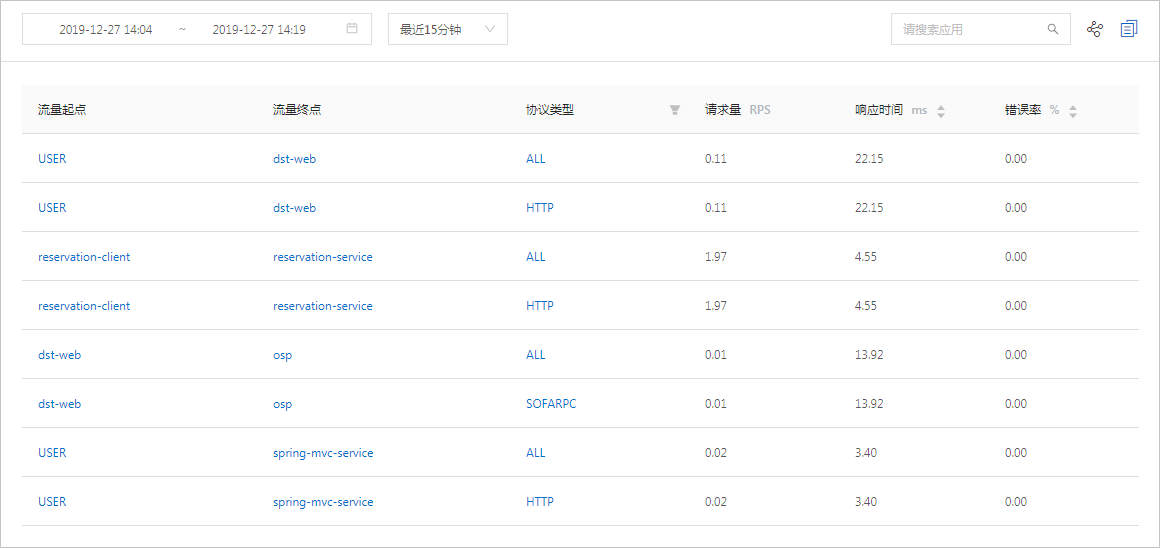Select request value 1.97 in reservation-service ALL row
Screen dimensions: 1160x548
pyautogui.click(x=716, y=257)
